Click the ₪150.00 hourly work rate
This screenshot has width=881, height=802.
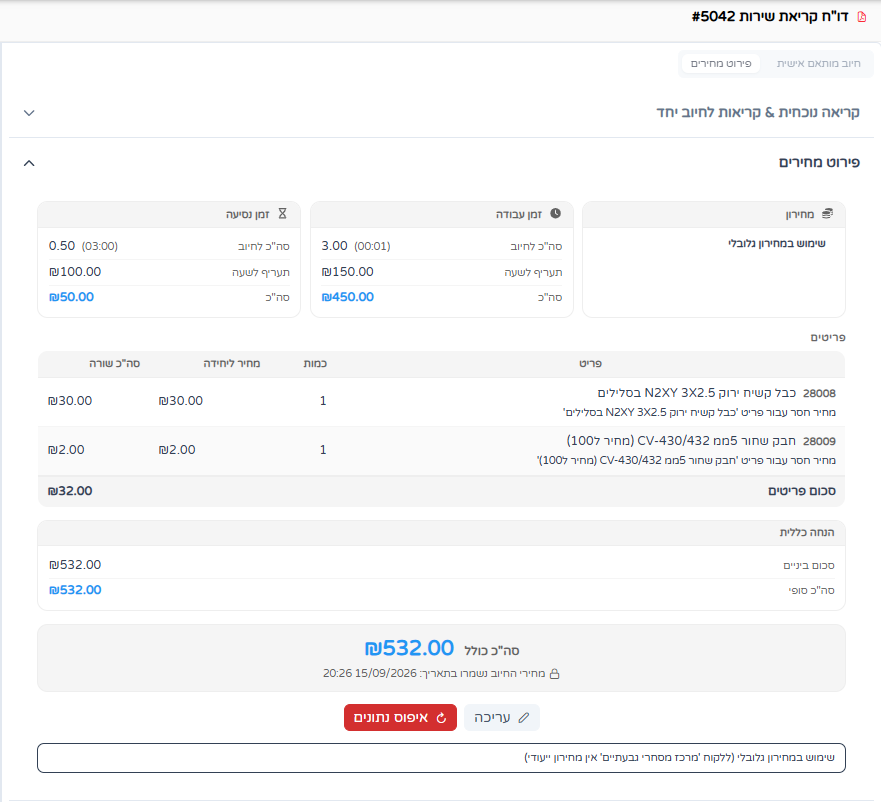tap(347, 272)
